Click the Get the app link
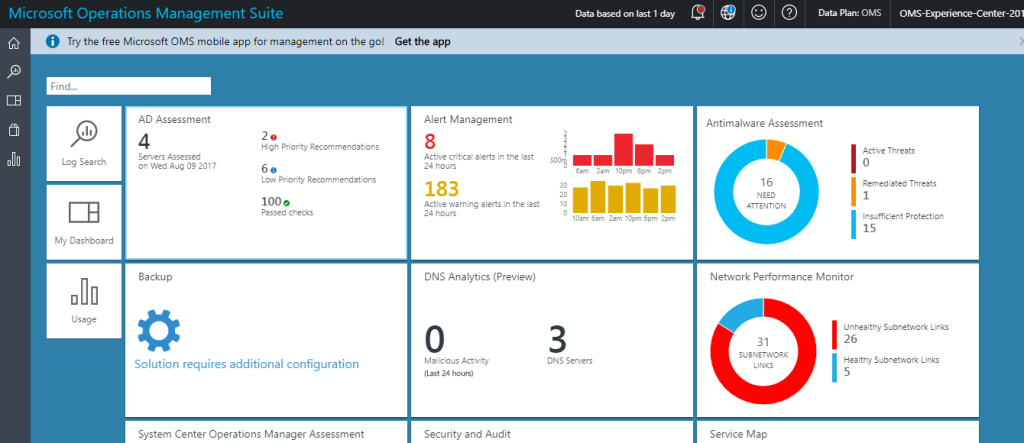1024x443 pixels. [x=423, y=42]
